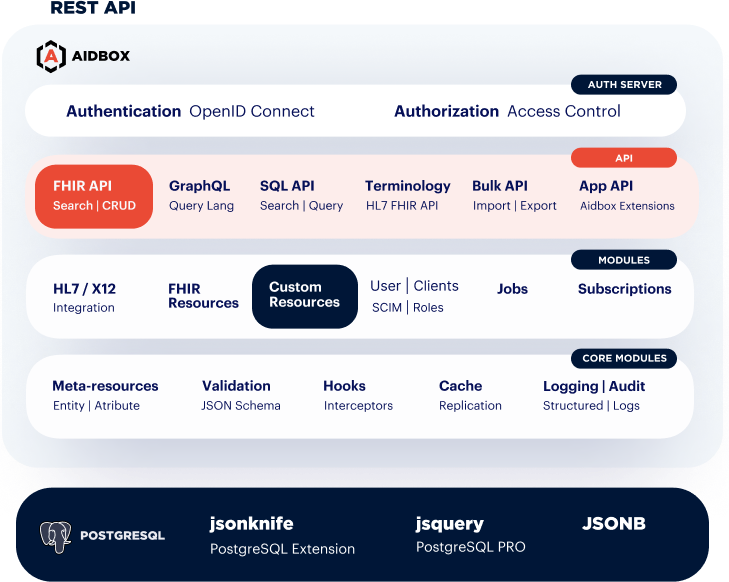Click the CORE MODULES badge
The width and height of the screenshot is (729, 582).
click(624, 358)
